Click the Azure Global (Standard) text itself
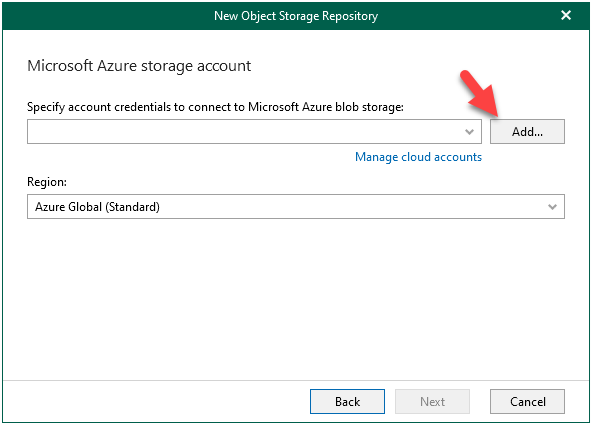Viewport: 591px width, 425px height. [x=97, y=207]
